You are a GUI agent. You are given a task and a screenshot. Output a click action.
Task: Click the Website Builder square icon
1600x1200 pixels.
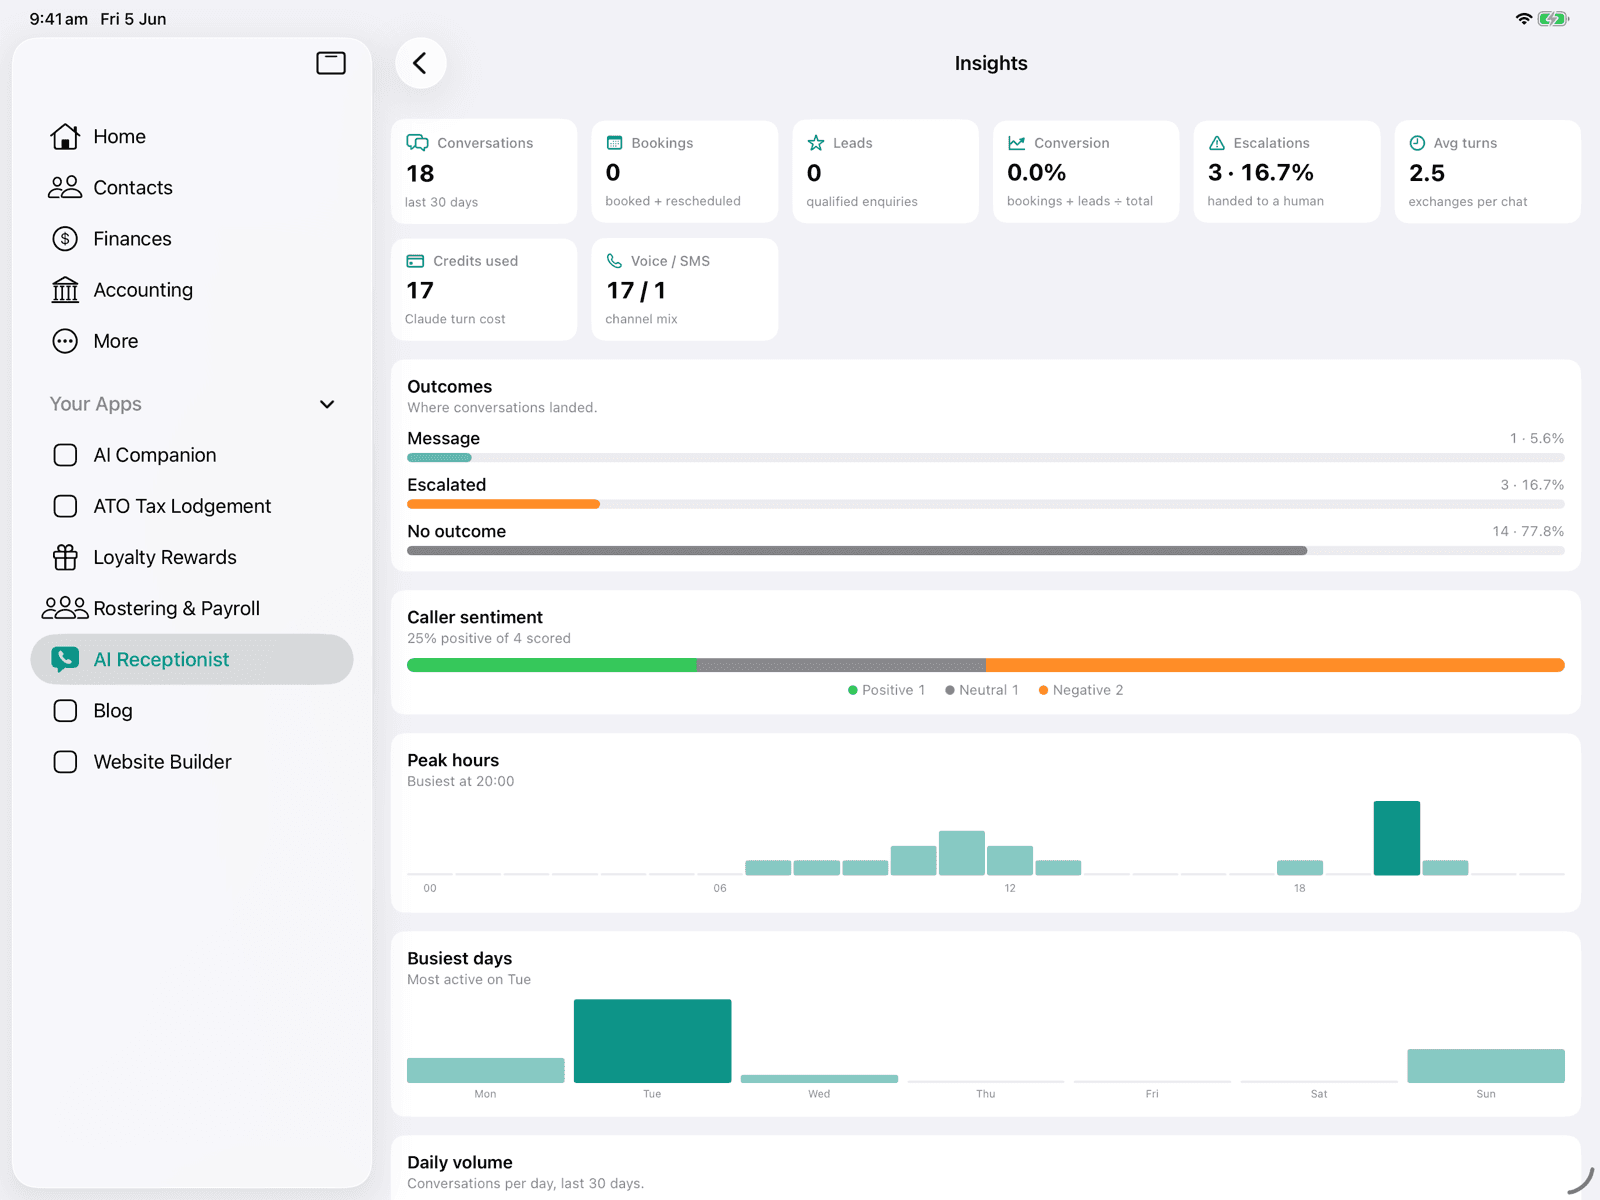point(65,762)
